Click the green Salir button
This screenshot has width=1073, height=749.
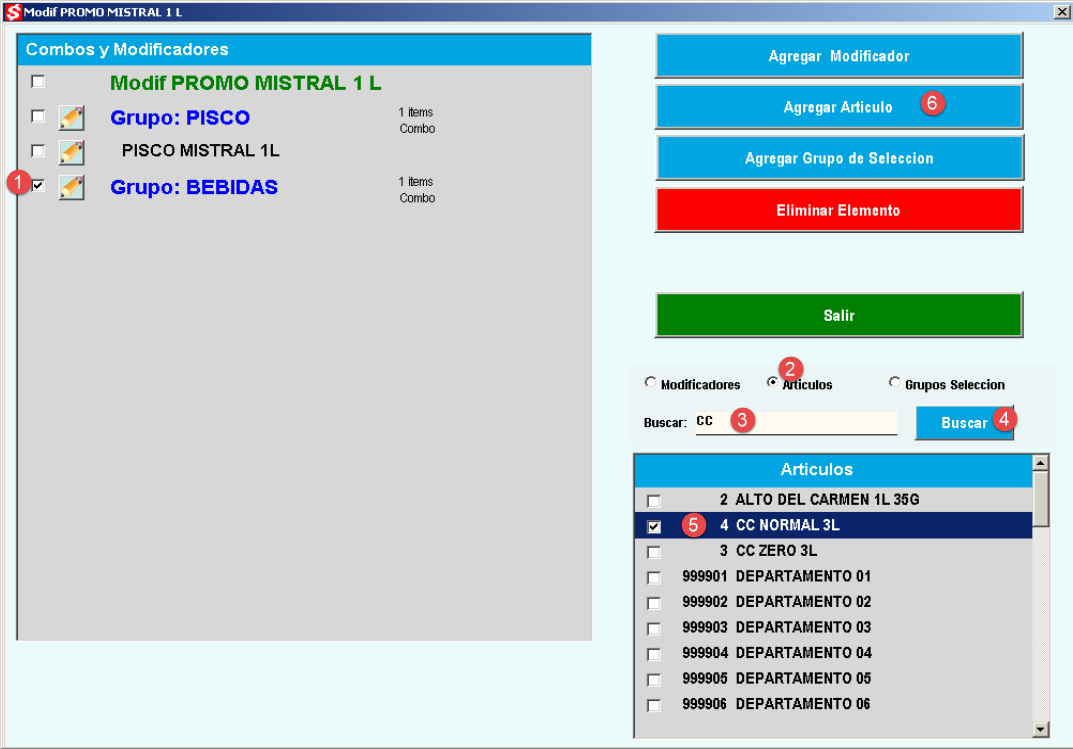tap(839, 315)
